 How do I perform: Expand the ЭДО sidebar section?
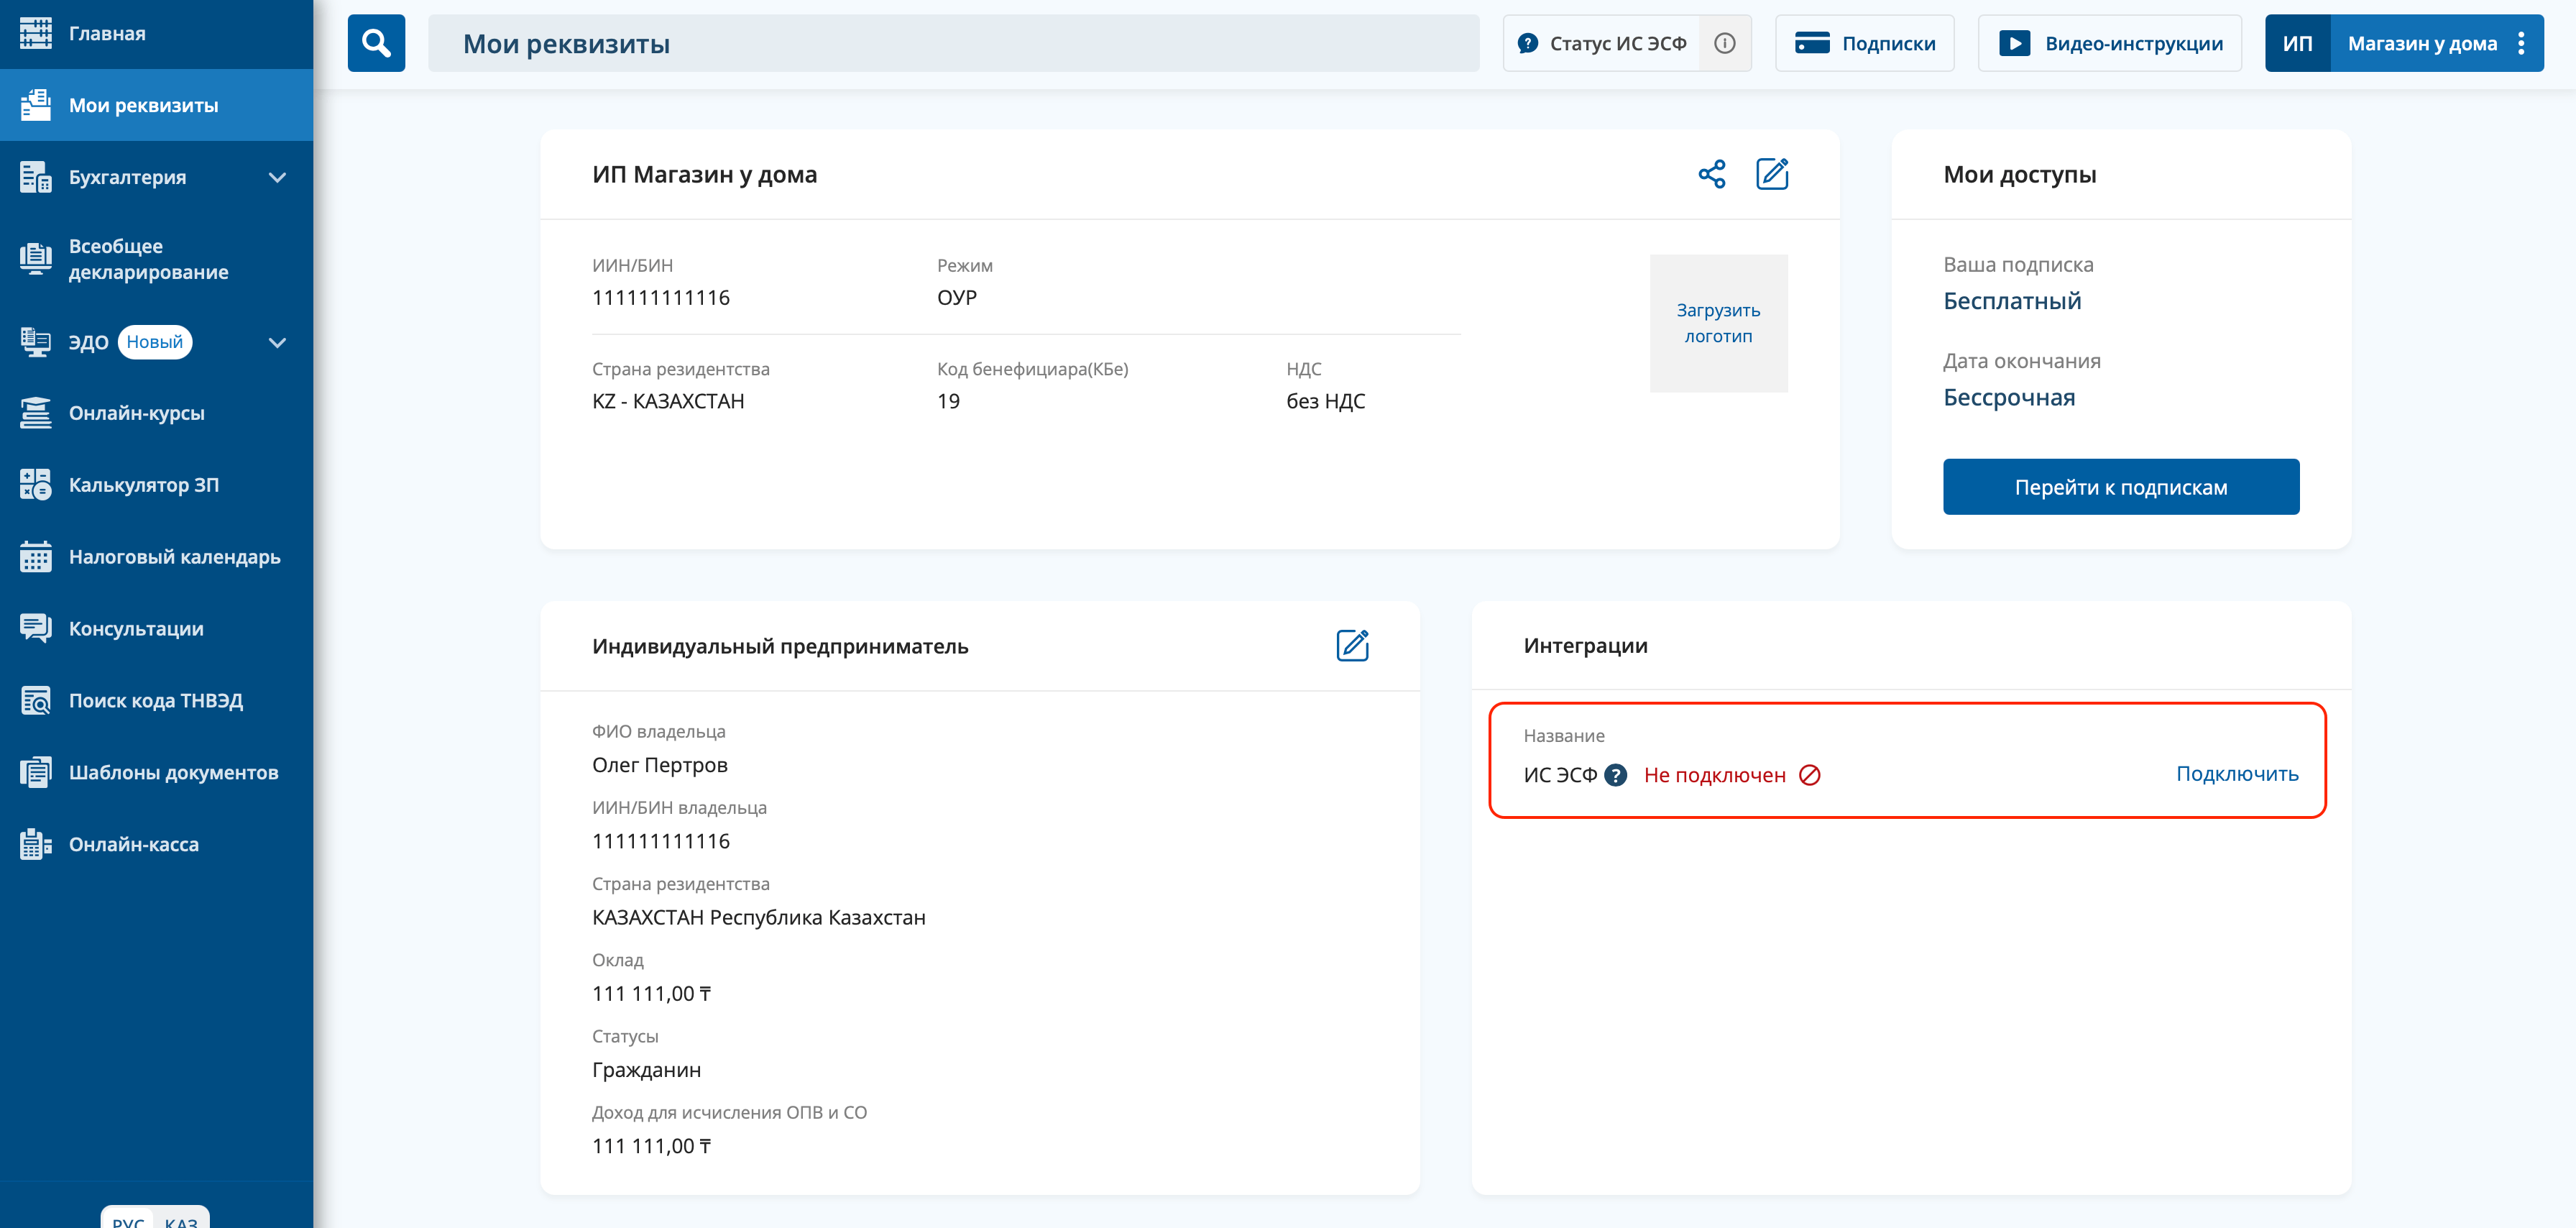tap(277, 342)
